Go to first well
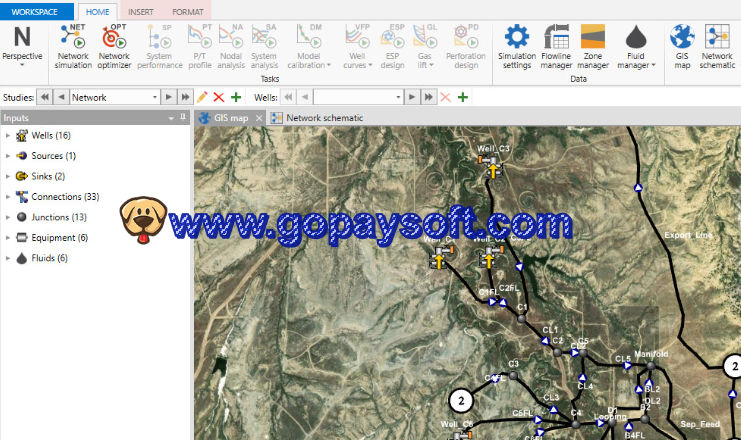This screenshot has width=741, height=440. pos(288,97)
